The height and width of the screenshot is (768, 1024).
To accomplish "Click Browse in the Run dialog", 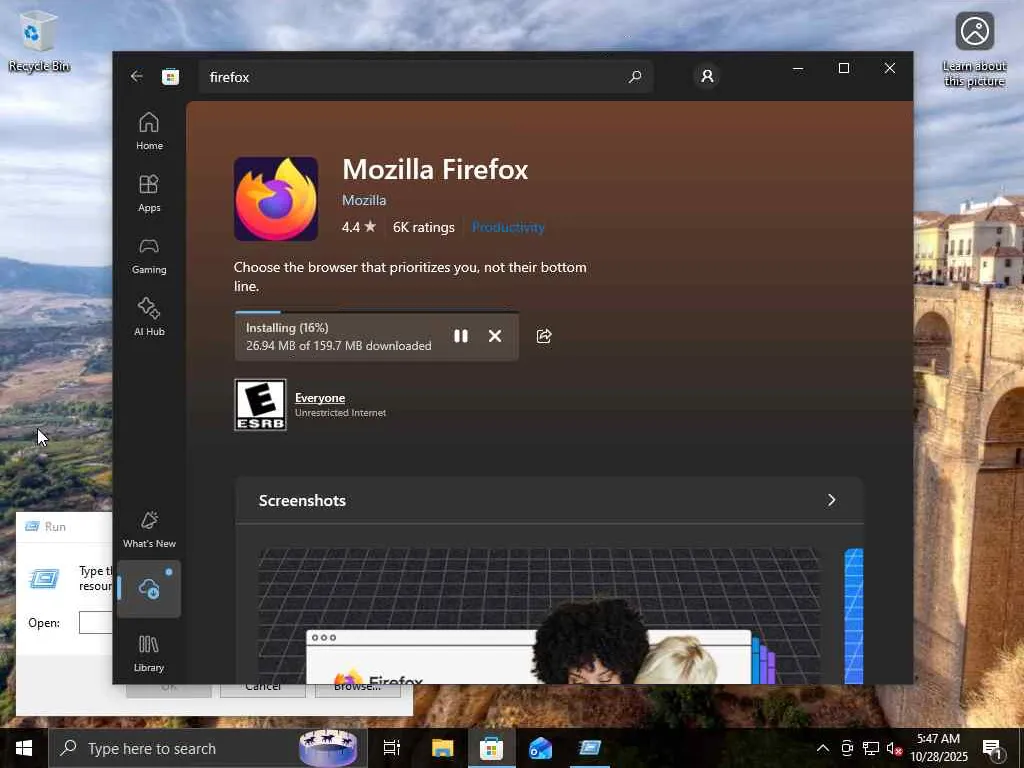I will (x=357, y=689).
